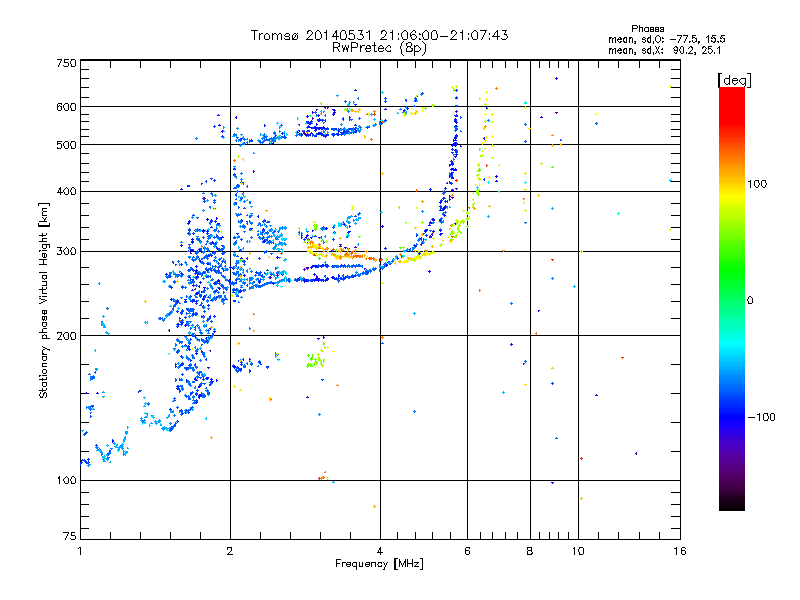
Task: Click the x-axis tick label '16'
Action: pyautogui.click(x=680, y=551)
